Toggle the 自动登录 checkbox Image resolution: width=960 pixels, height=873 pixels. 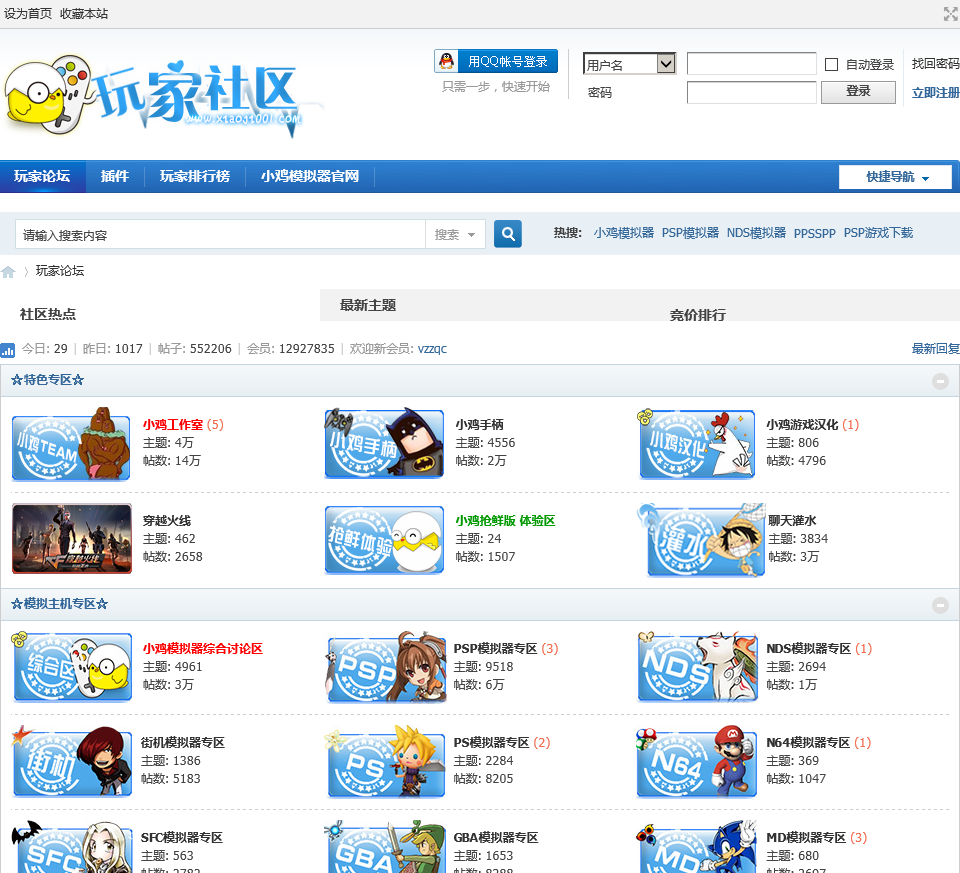[831, 64]
